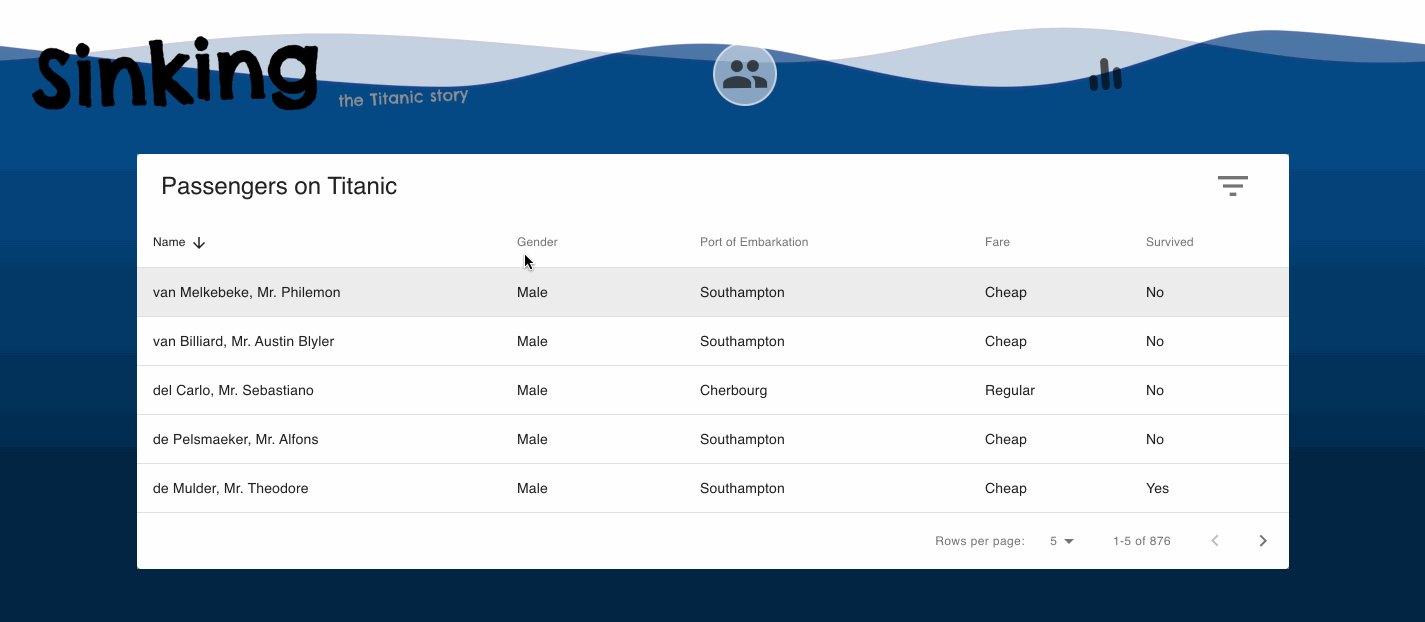Sort by Port of Embarkation column
Image resolution: width=1425 pixels, height=622 pixels.
tap(754, 242)
